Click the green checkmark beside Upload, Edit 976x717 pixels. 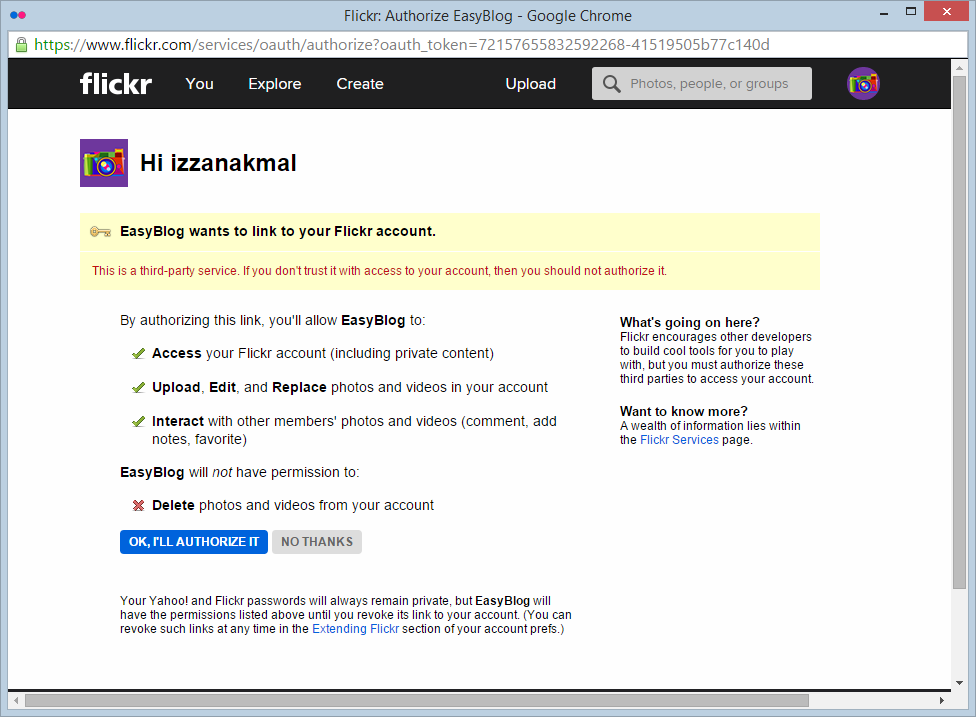[x=138, y=388]
